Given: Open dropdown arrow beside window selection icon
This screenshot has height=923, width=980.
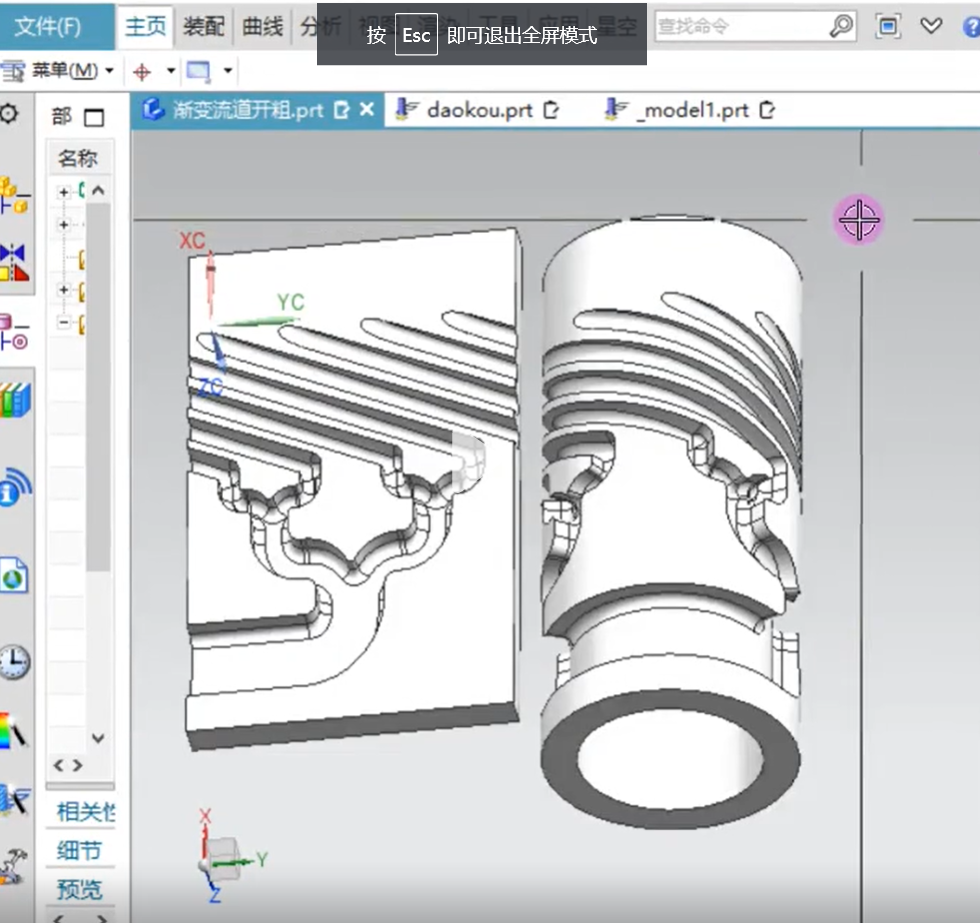Looking at the screenshot, I should coord(228,71).
